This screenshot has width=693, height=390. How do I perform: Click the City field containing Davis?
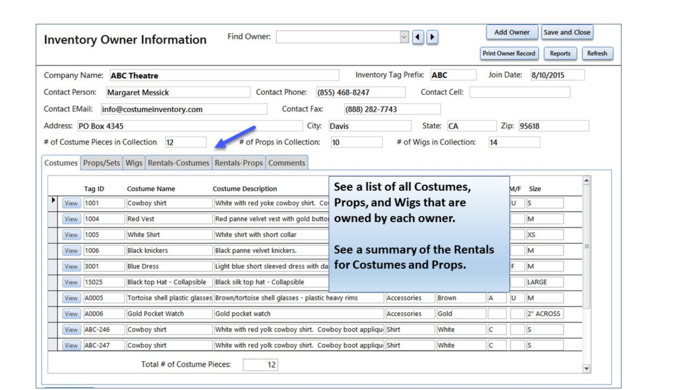click(x=370, y=126)
